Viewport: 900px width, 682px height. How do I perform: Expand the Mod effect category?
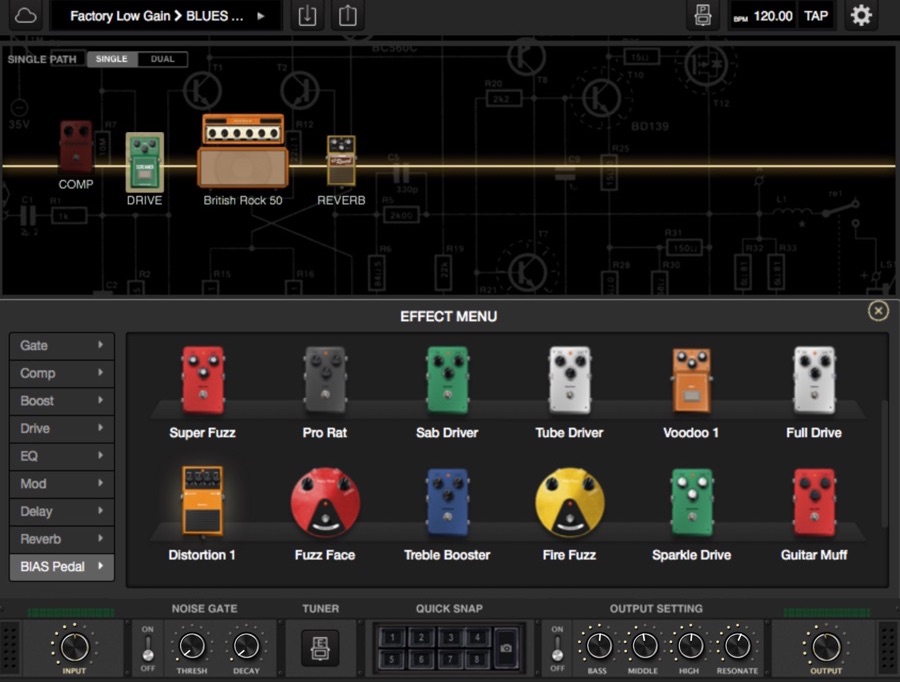point(61,483)
